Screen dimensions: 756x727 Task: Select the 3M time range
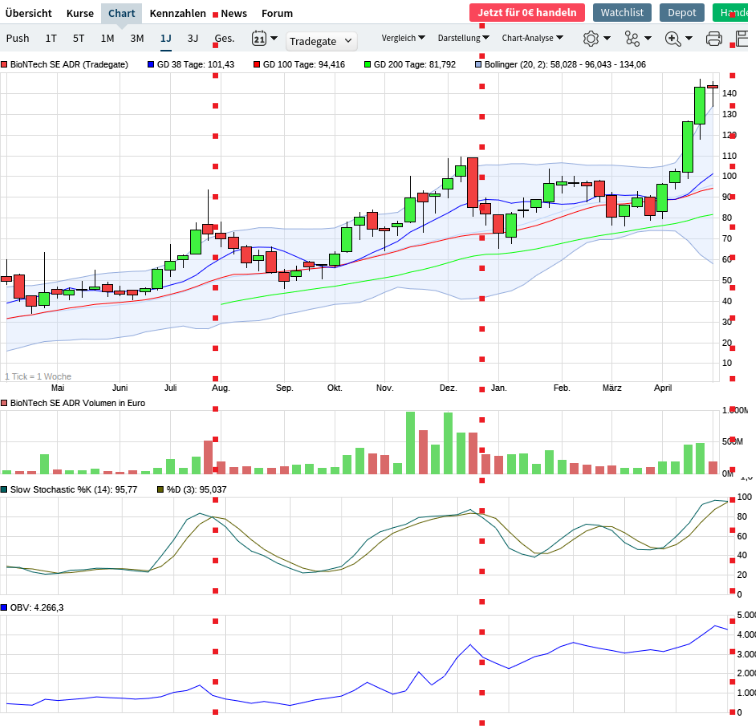point(137,38)
